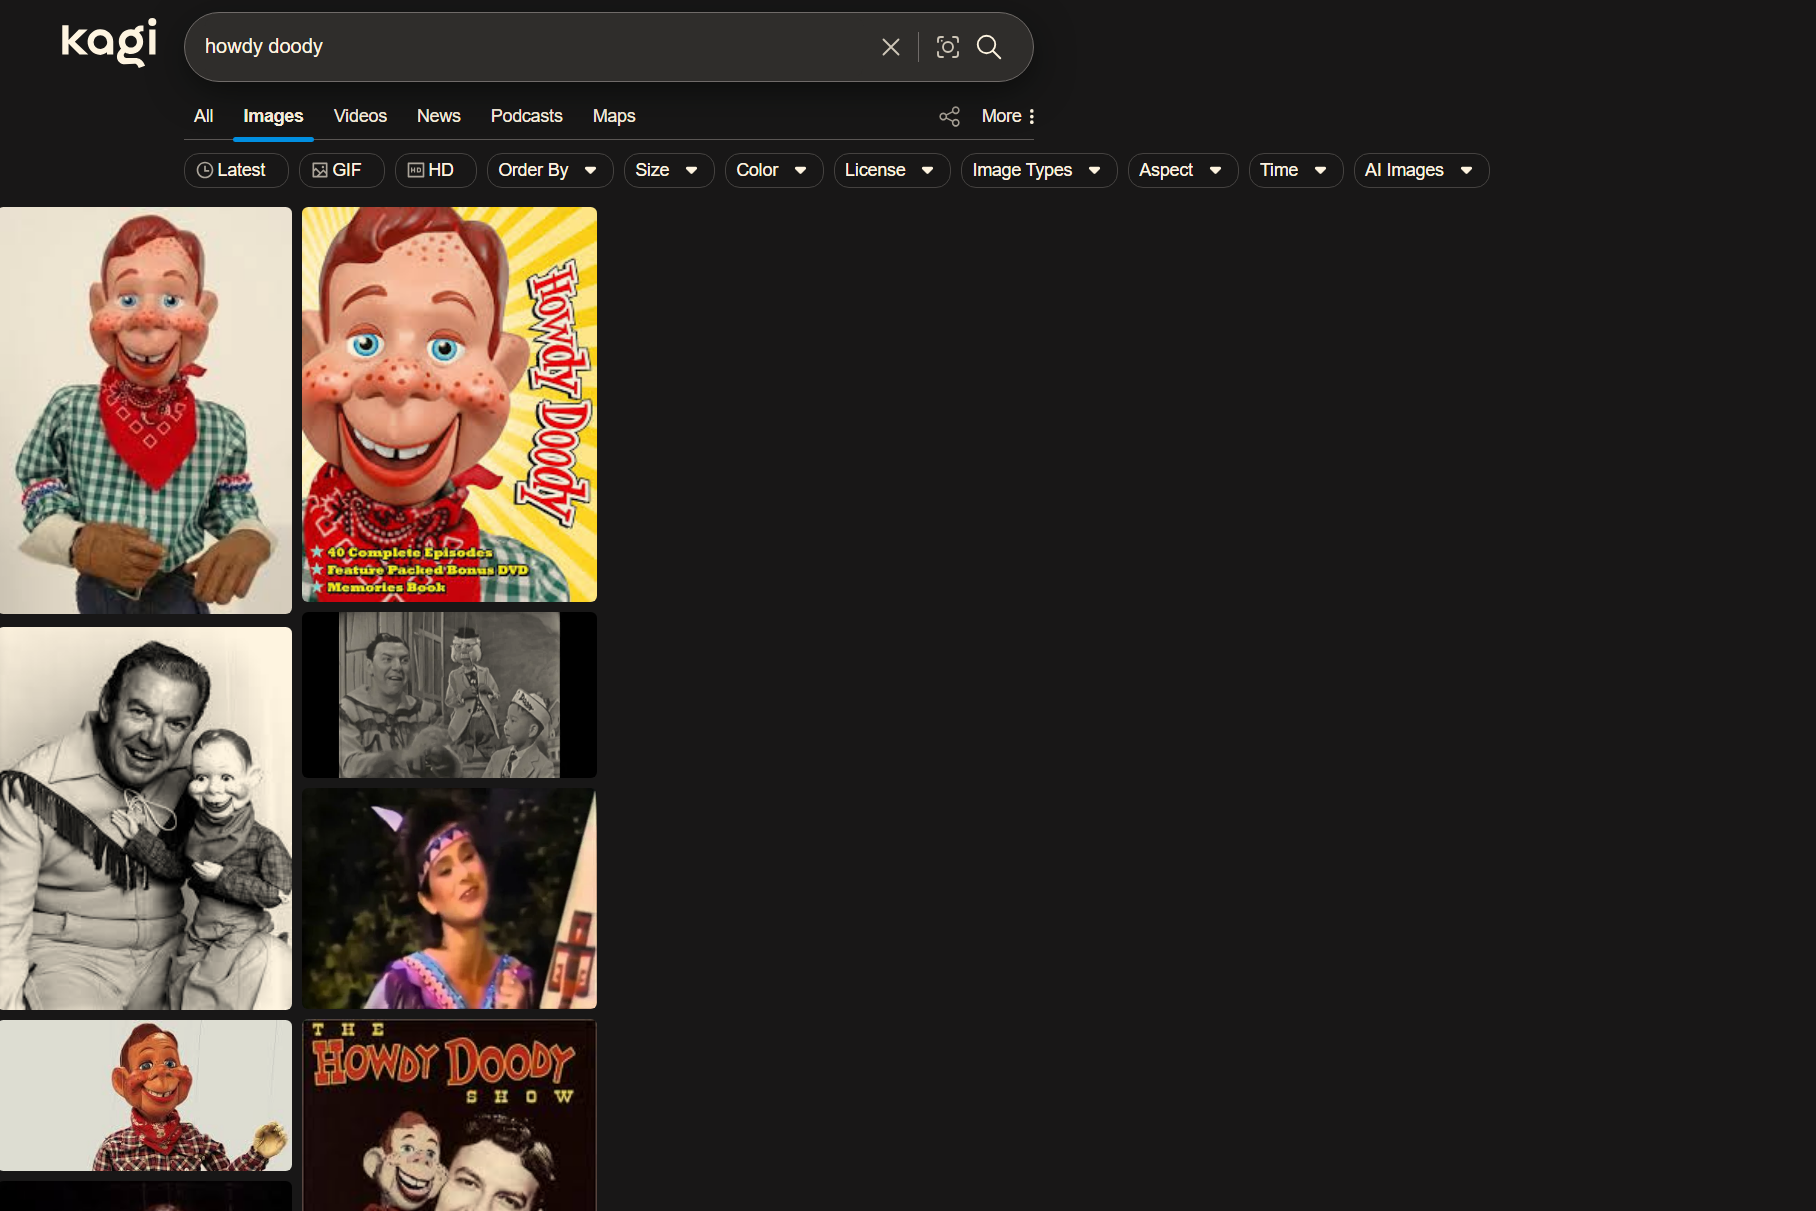Toggle the Latest image filter
1816x1211 pixels.
click(235, 170)
